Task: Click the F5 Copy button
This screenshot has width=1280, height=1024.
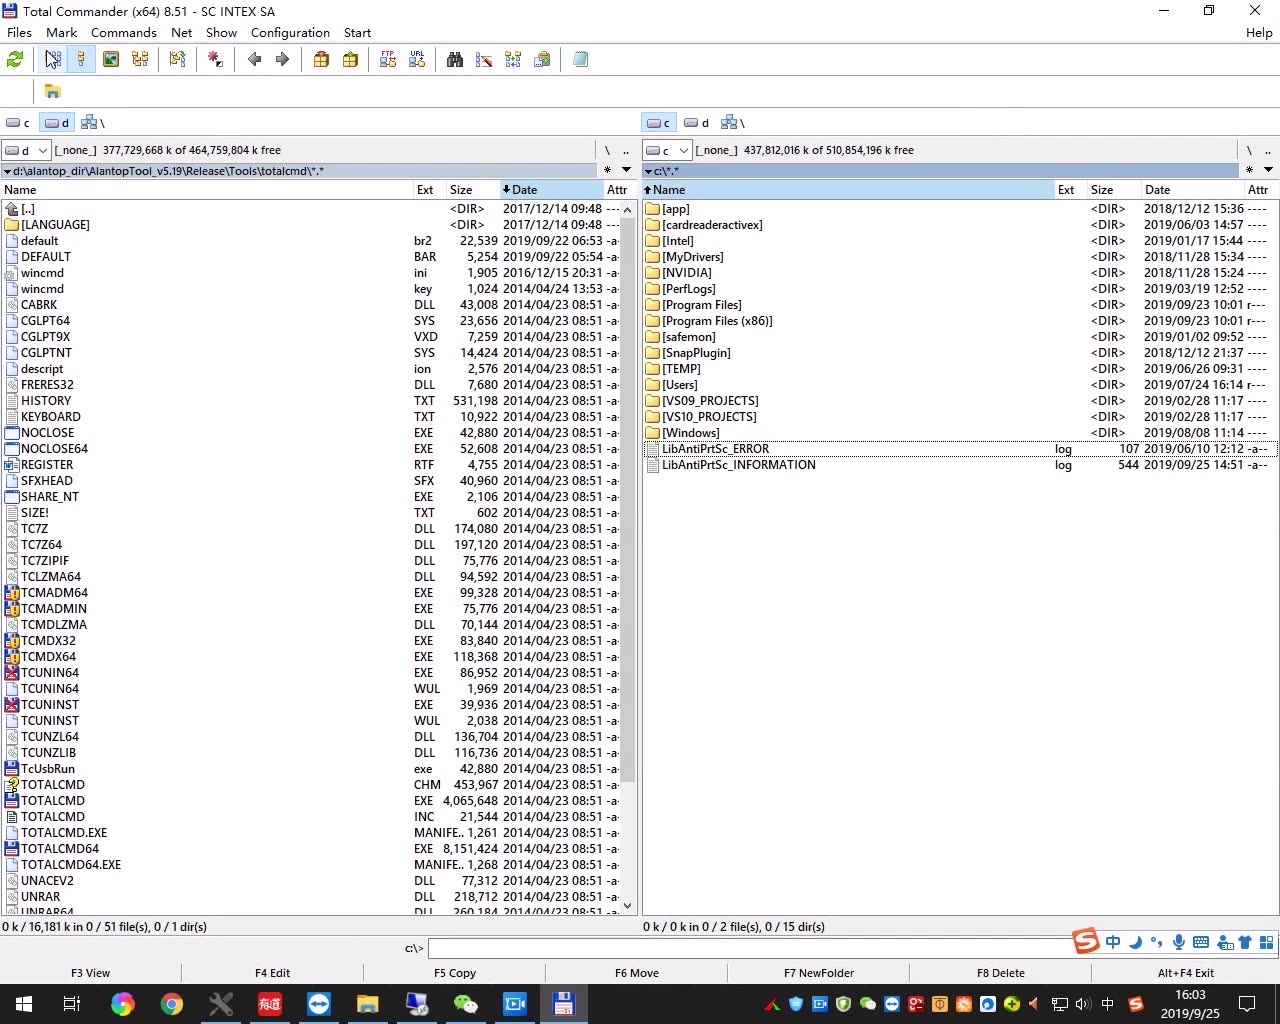Action: point(455,972)
